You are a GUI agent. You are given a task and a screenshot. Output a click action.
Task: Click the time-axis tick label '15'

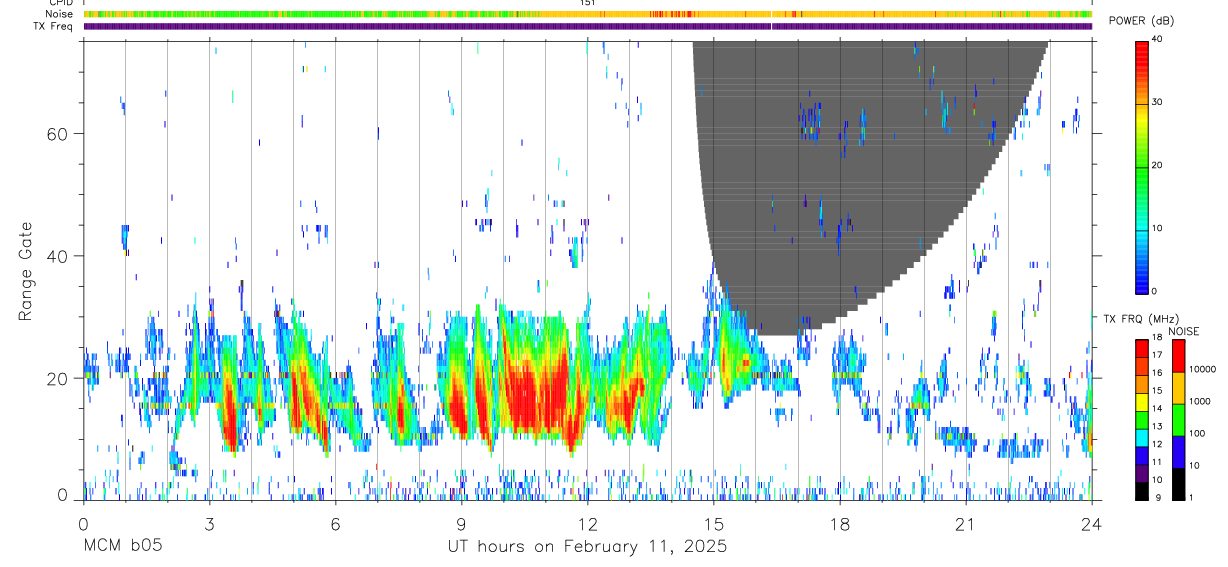(x=713, y=525)
